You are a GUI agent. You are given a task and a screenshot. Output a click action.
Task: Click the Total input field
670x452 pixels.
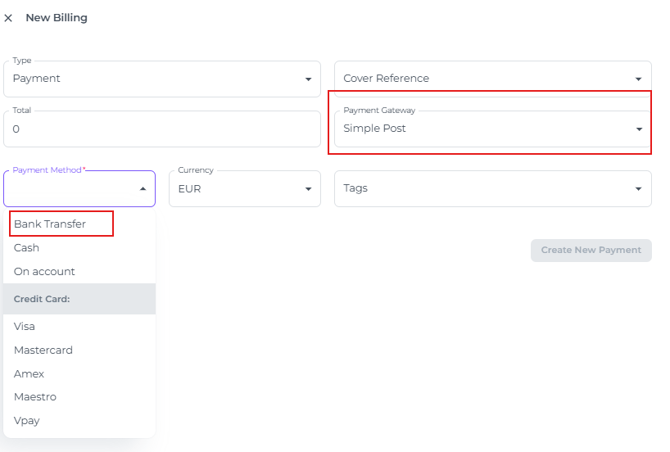[160, 129]
